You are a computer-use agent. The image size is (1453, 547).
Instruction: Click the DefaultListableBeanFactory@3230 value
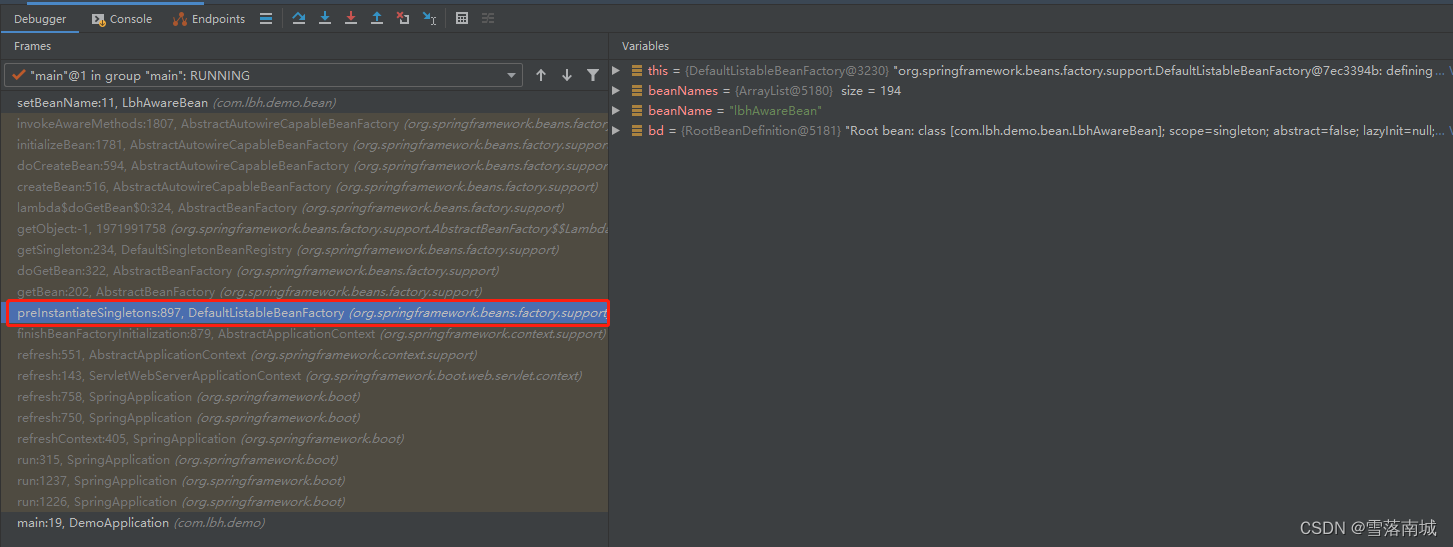click(x=787, y=71)
